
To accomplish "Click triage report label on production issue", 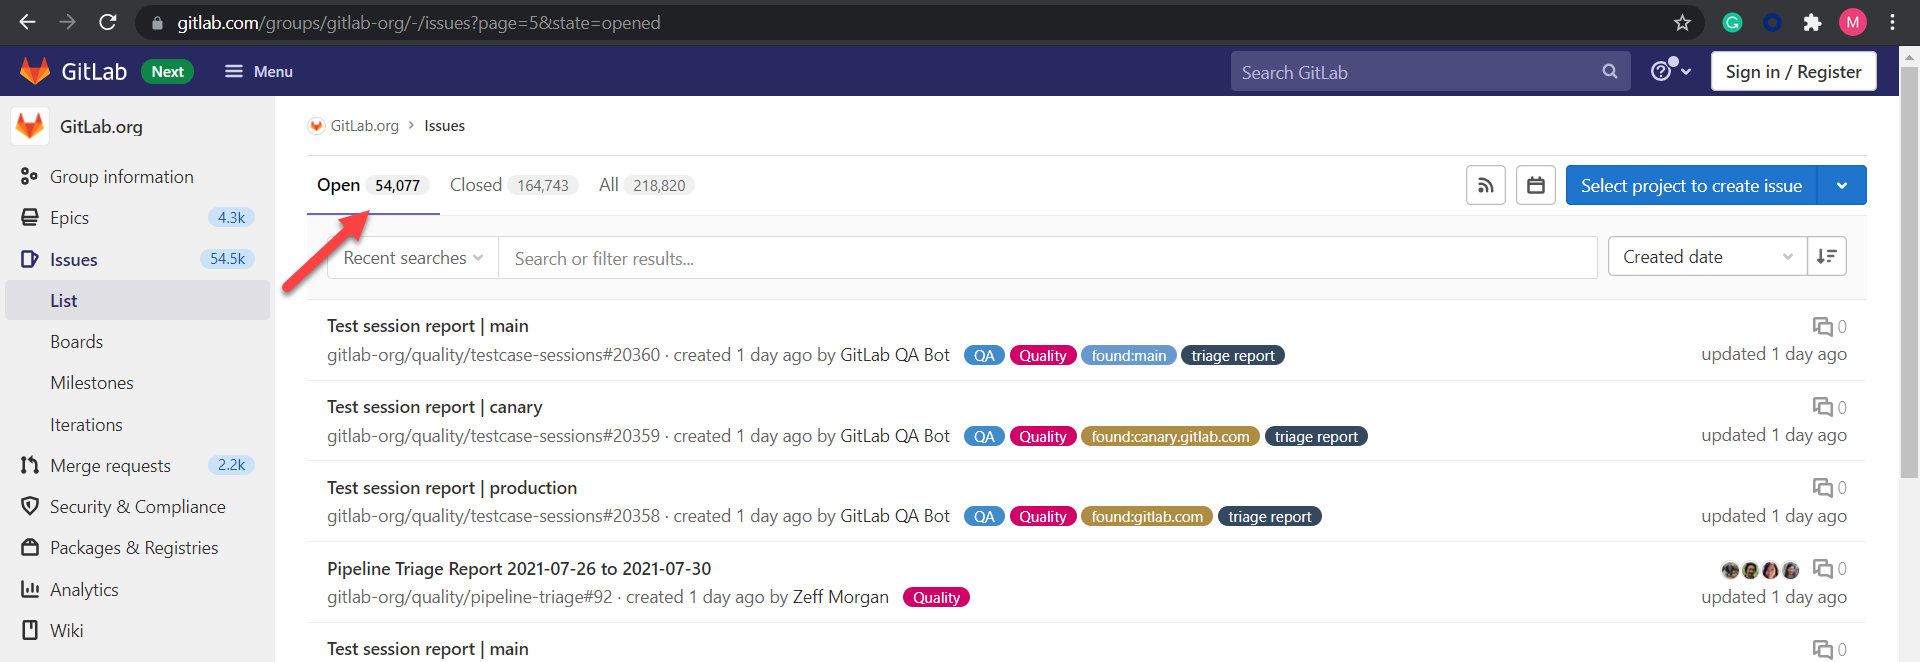I will [x=1269, y=516].
